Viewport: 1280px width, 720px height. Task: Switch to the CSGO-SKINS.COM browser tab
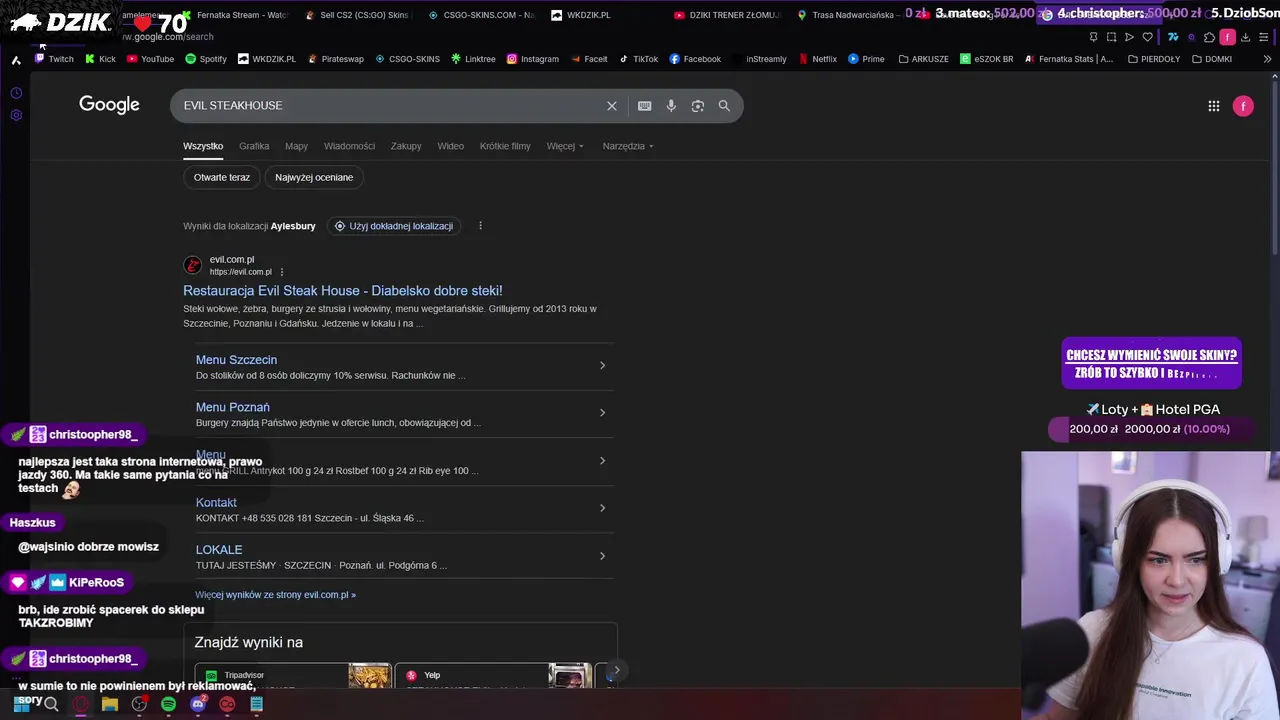click(x=482, y=15)
